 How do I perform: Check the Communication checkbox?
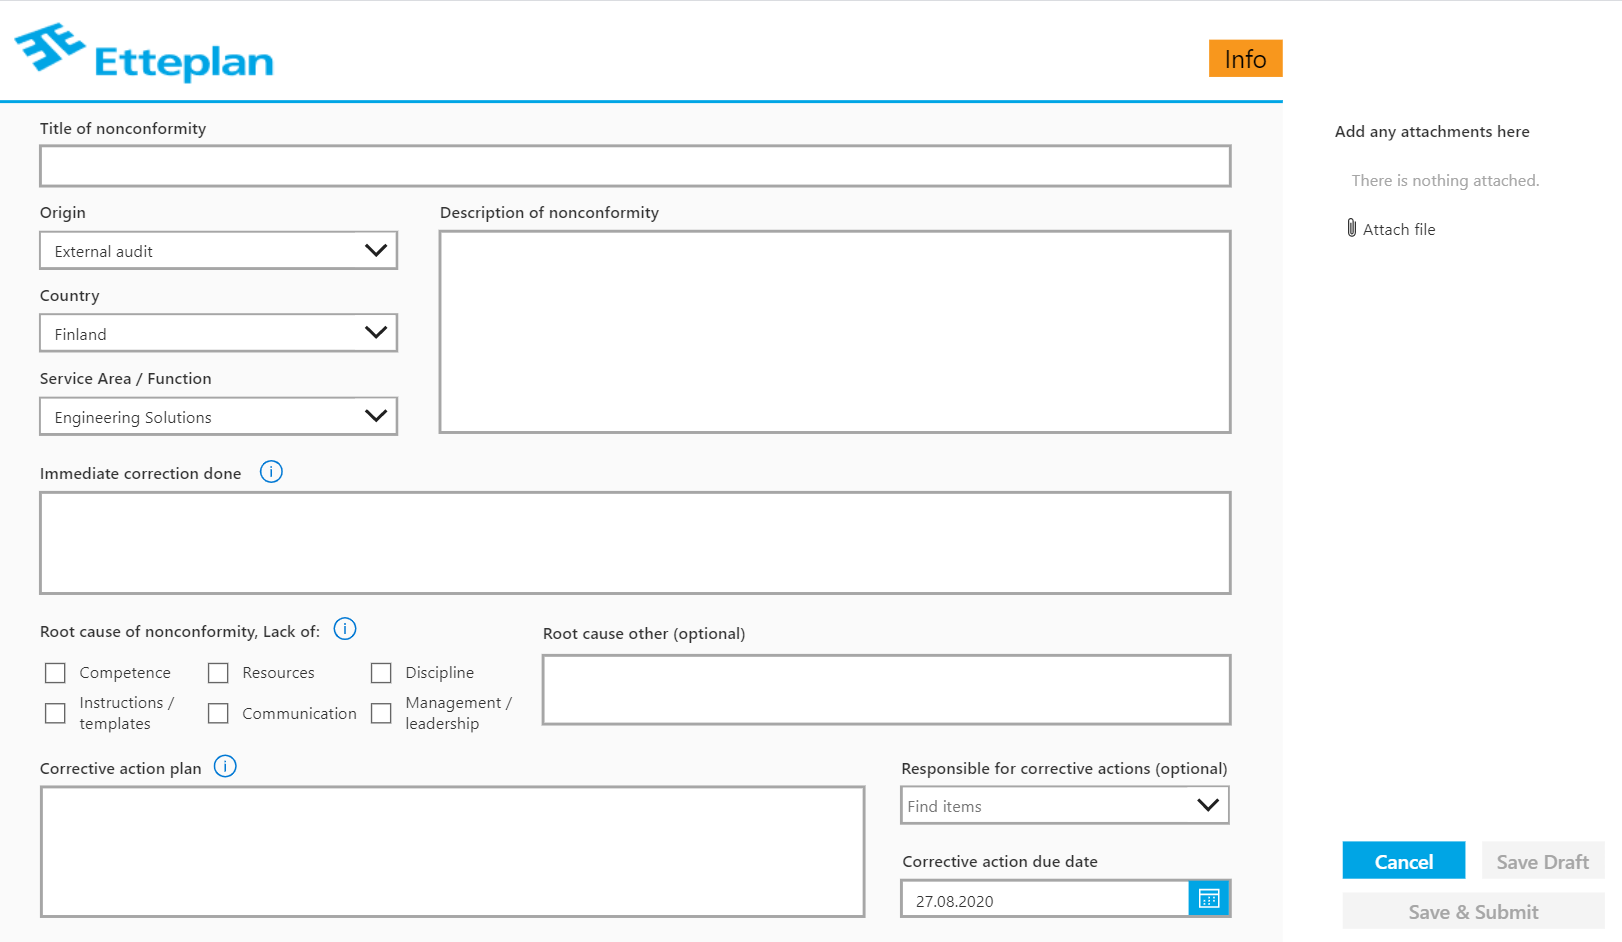pos(218,712)
